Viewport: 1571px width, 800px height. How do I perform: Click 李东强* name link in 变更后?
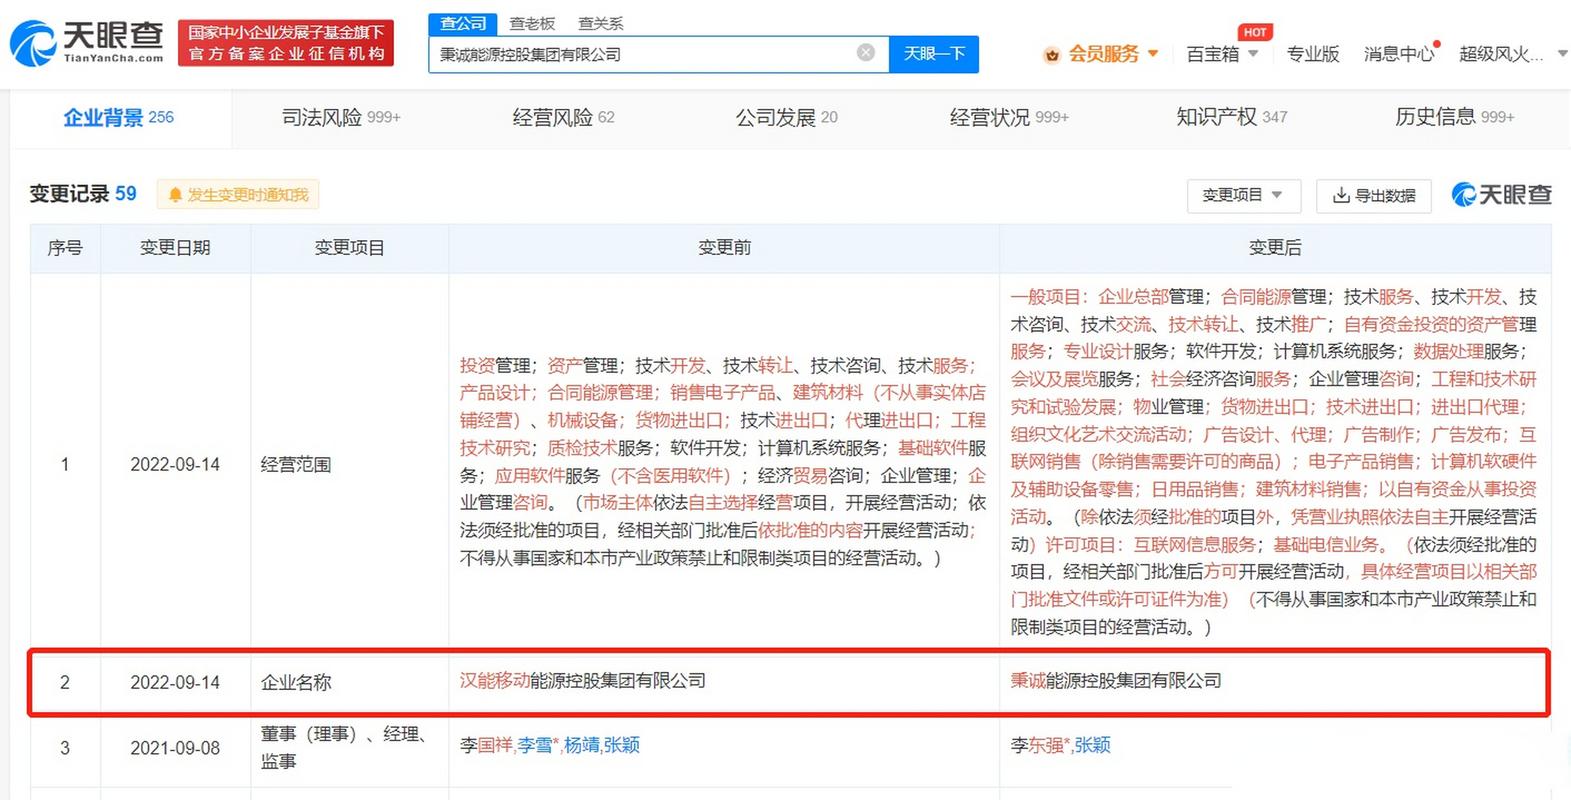(x=1039, y=745)
